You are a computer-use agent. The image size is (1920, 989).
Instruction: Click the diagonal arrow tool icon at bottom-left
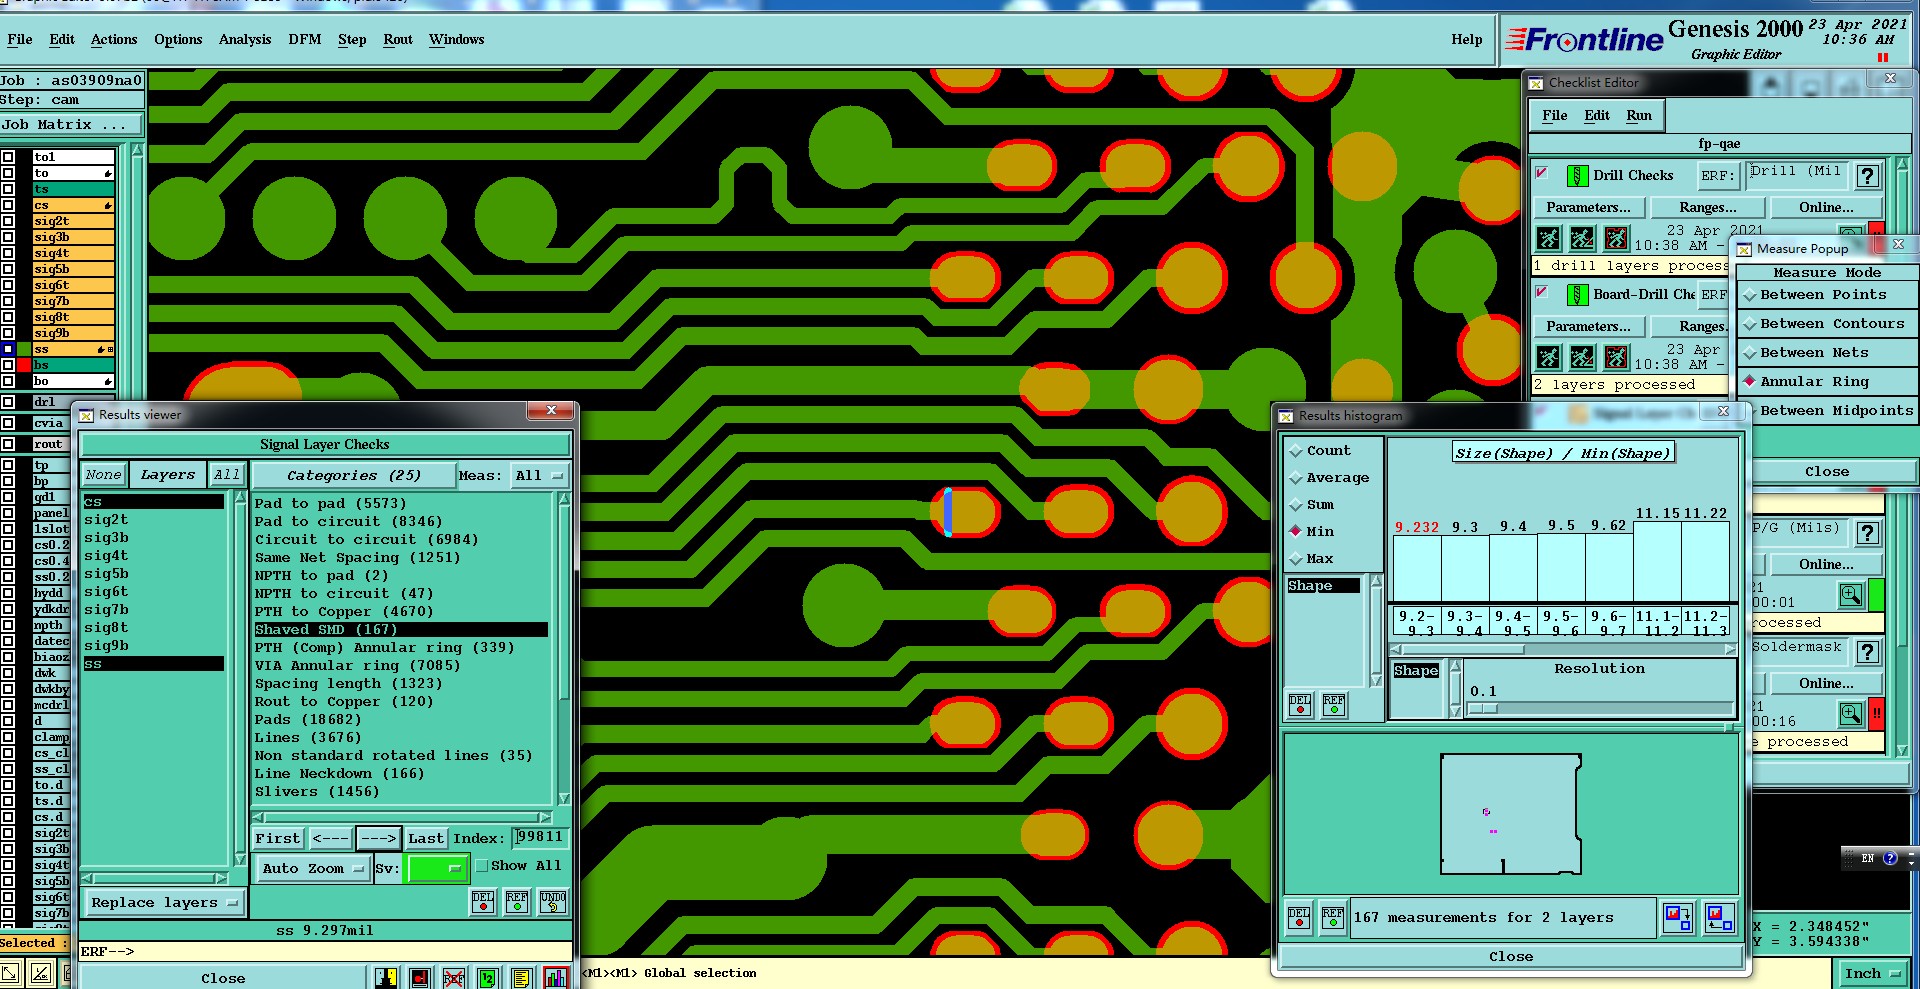pos(10,973)
